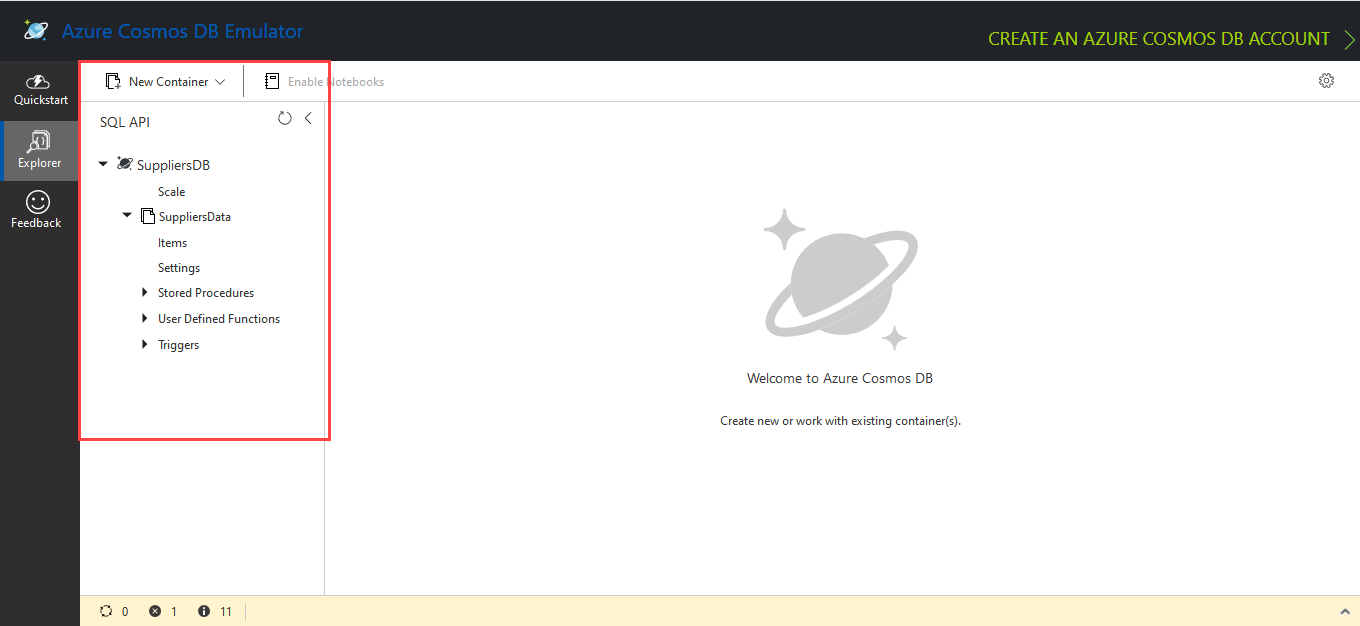Viewport: 1360px width, 626px height.
Task: Select Stored Procedures tree item
Action: point(206,293)
